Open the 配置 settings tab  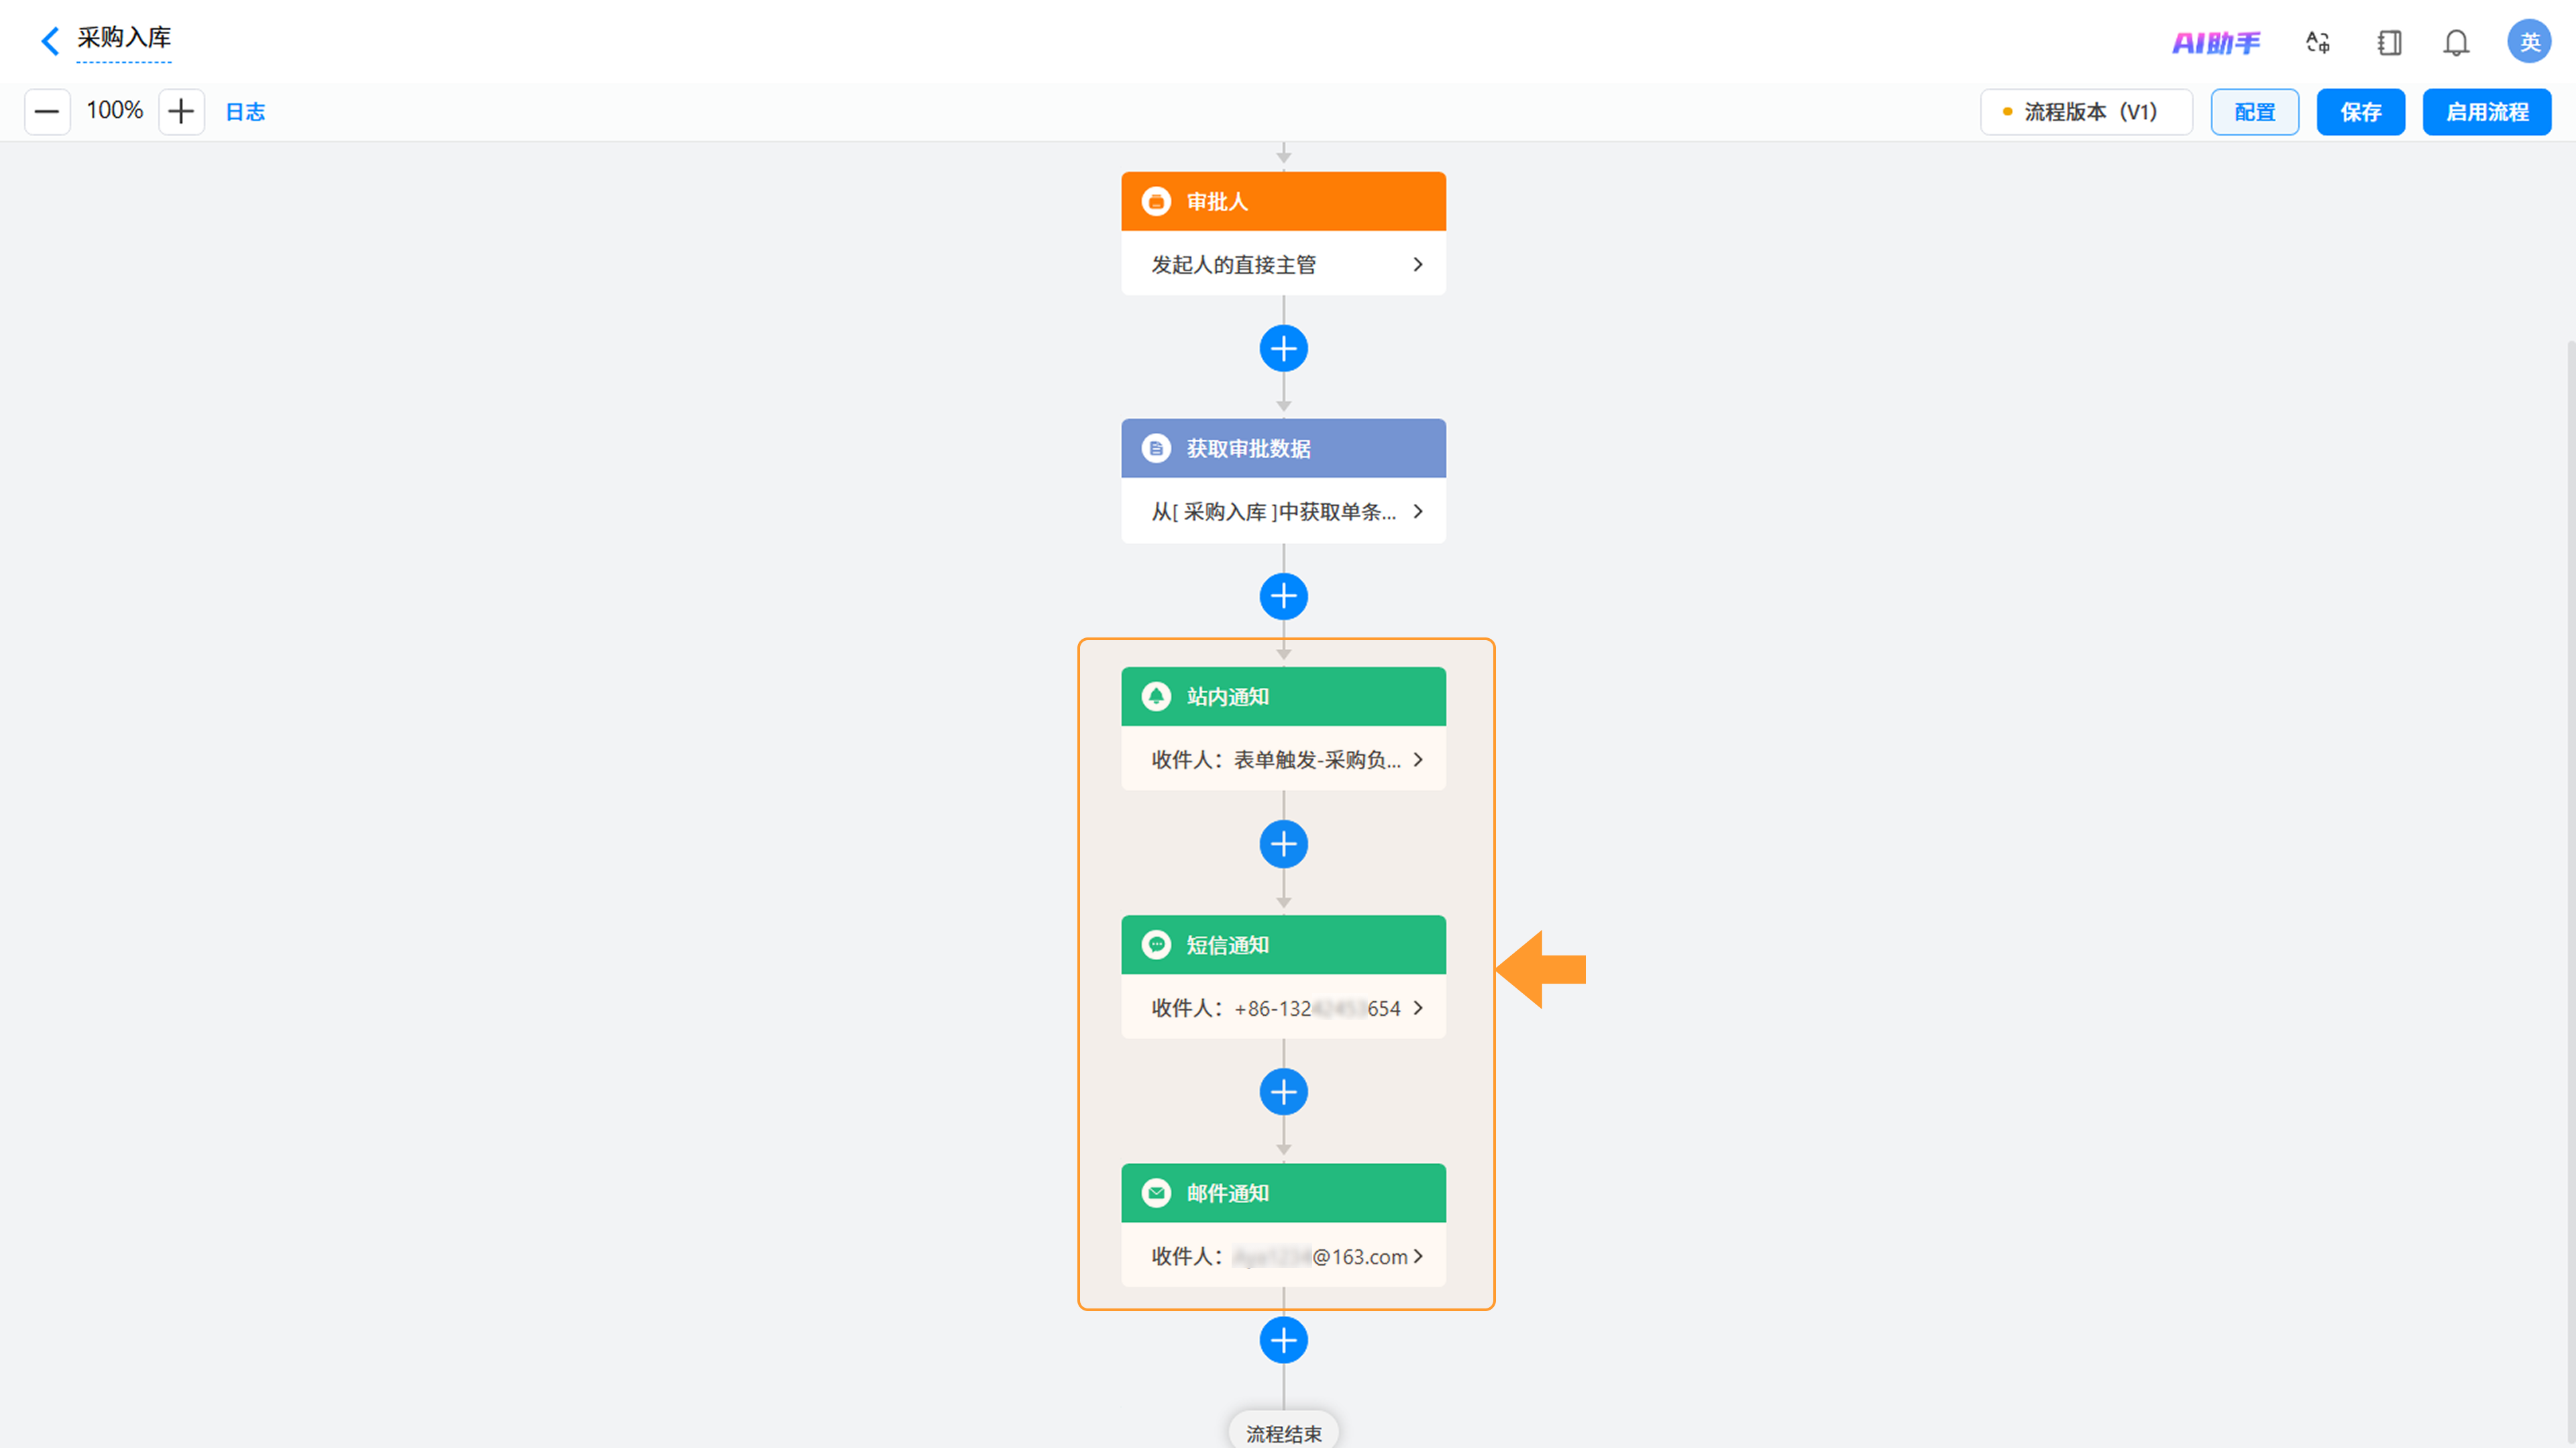tap(2254, 112)
